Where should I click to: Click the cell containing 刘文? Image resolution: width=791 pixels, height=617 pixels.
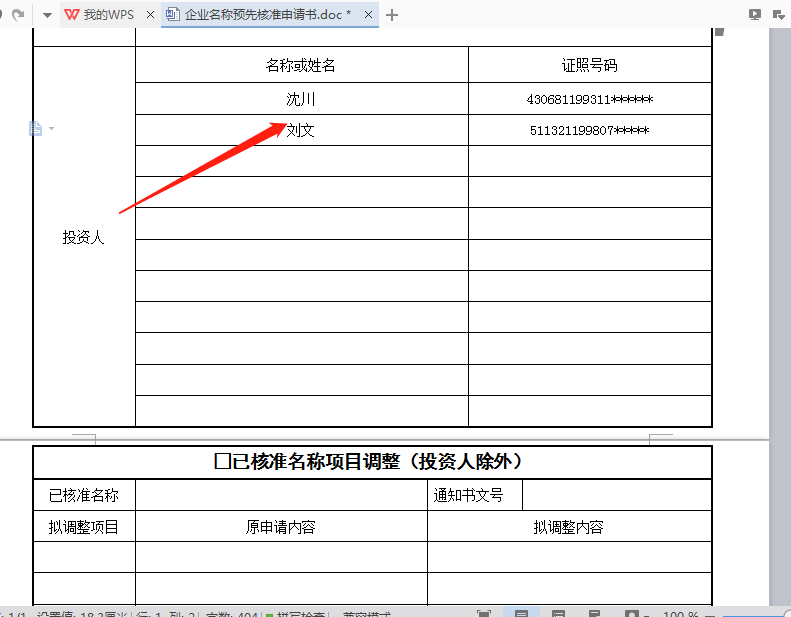[301, 130]
